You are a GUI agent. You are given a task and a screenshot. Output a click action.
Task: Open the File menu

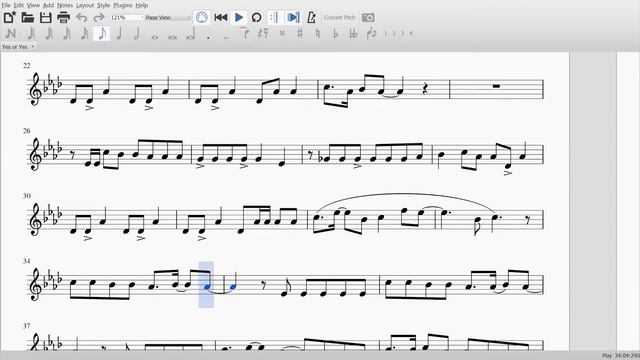6,5
